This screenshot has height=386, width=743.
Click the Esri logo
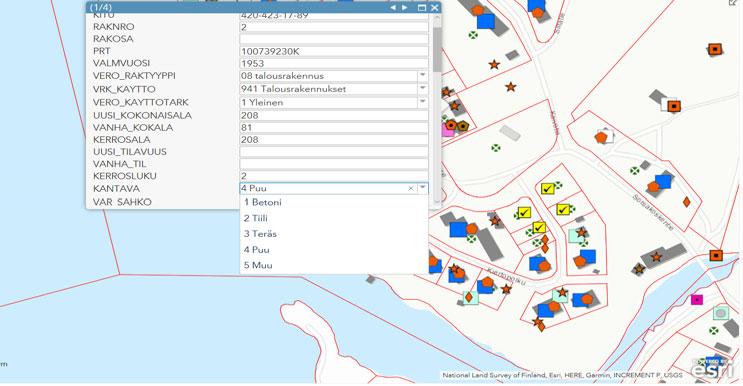pyautogui.click(x=712, y=368)
